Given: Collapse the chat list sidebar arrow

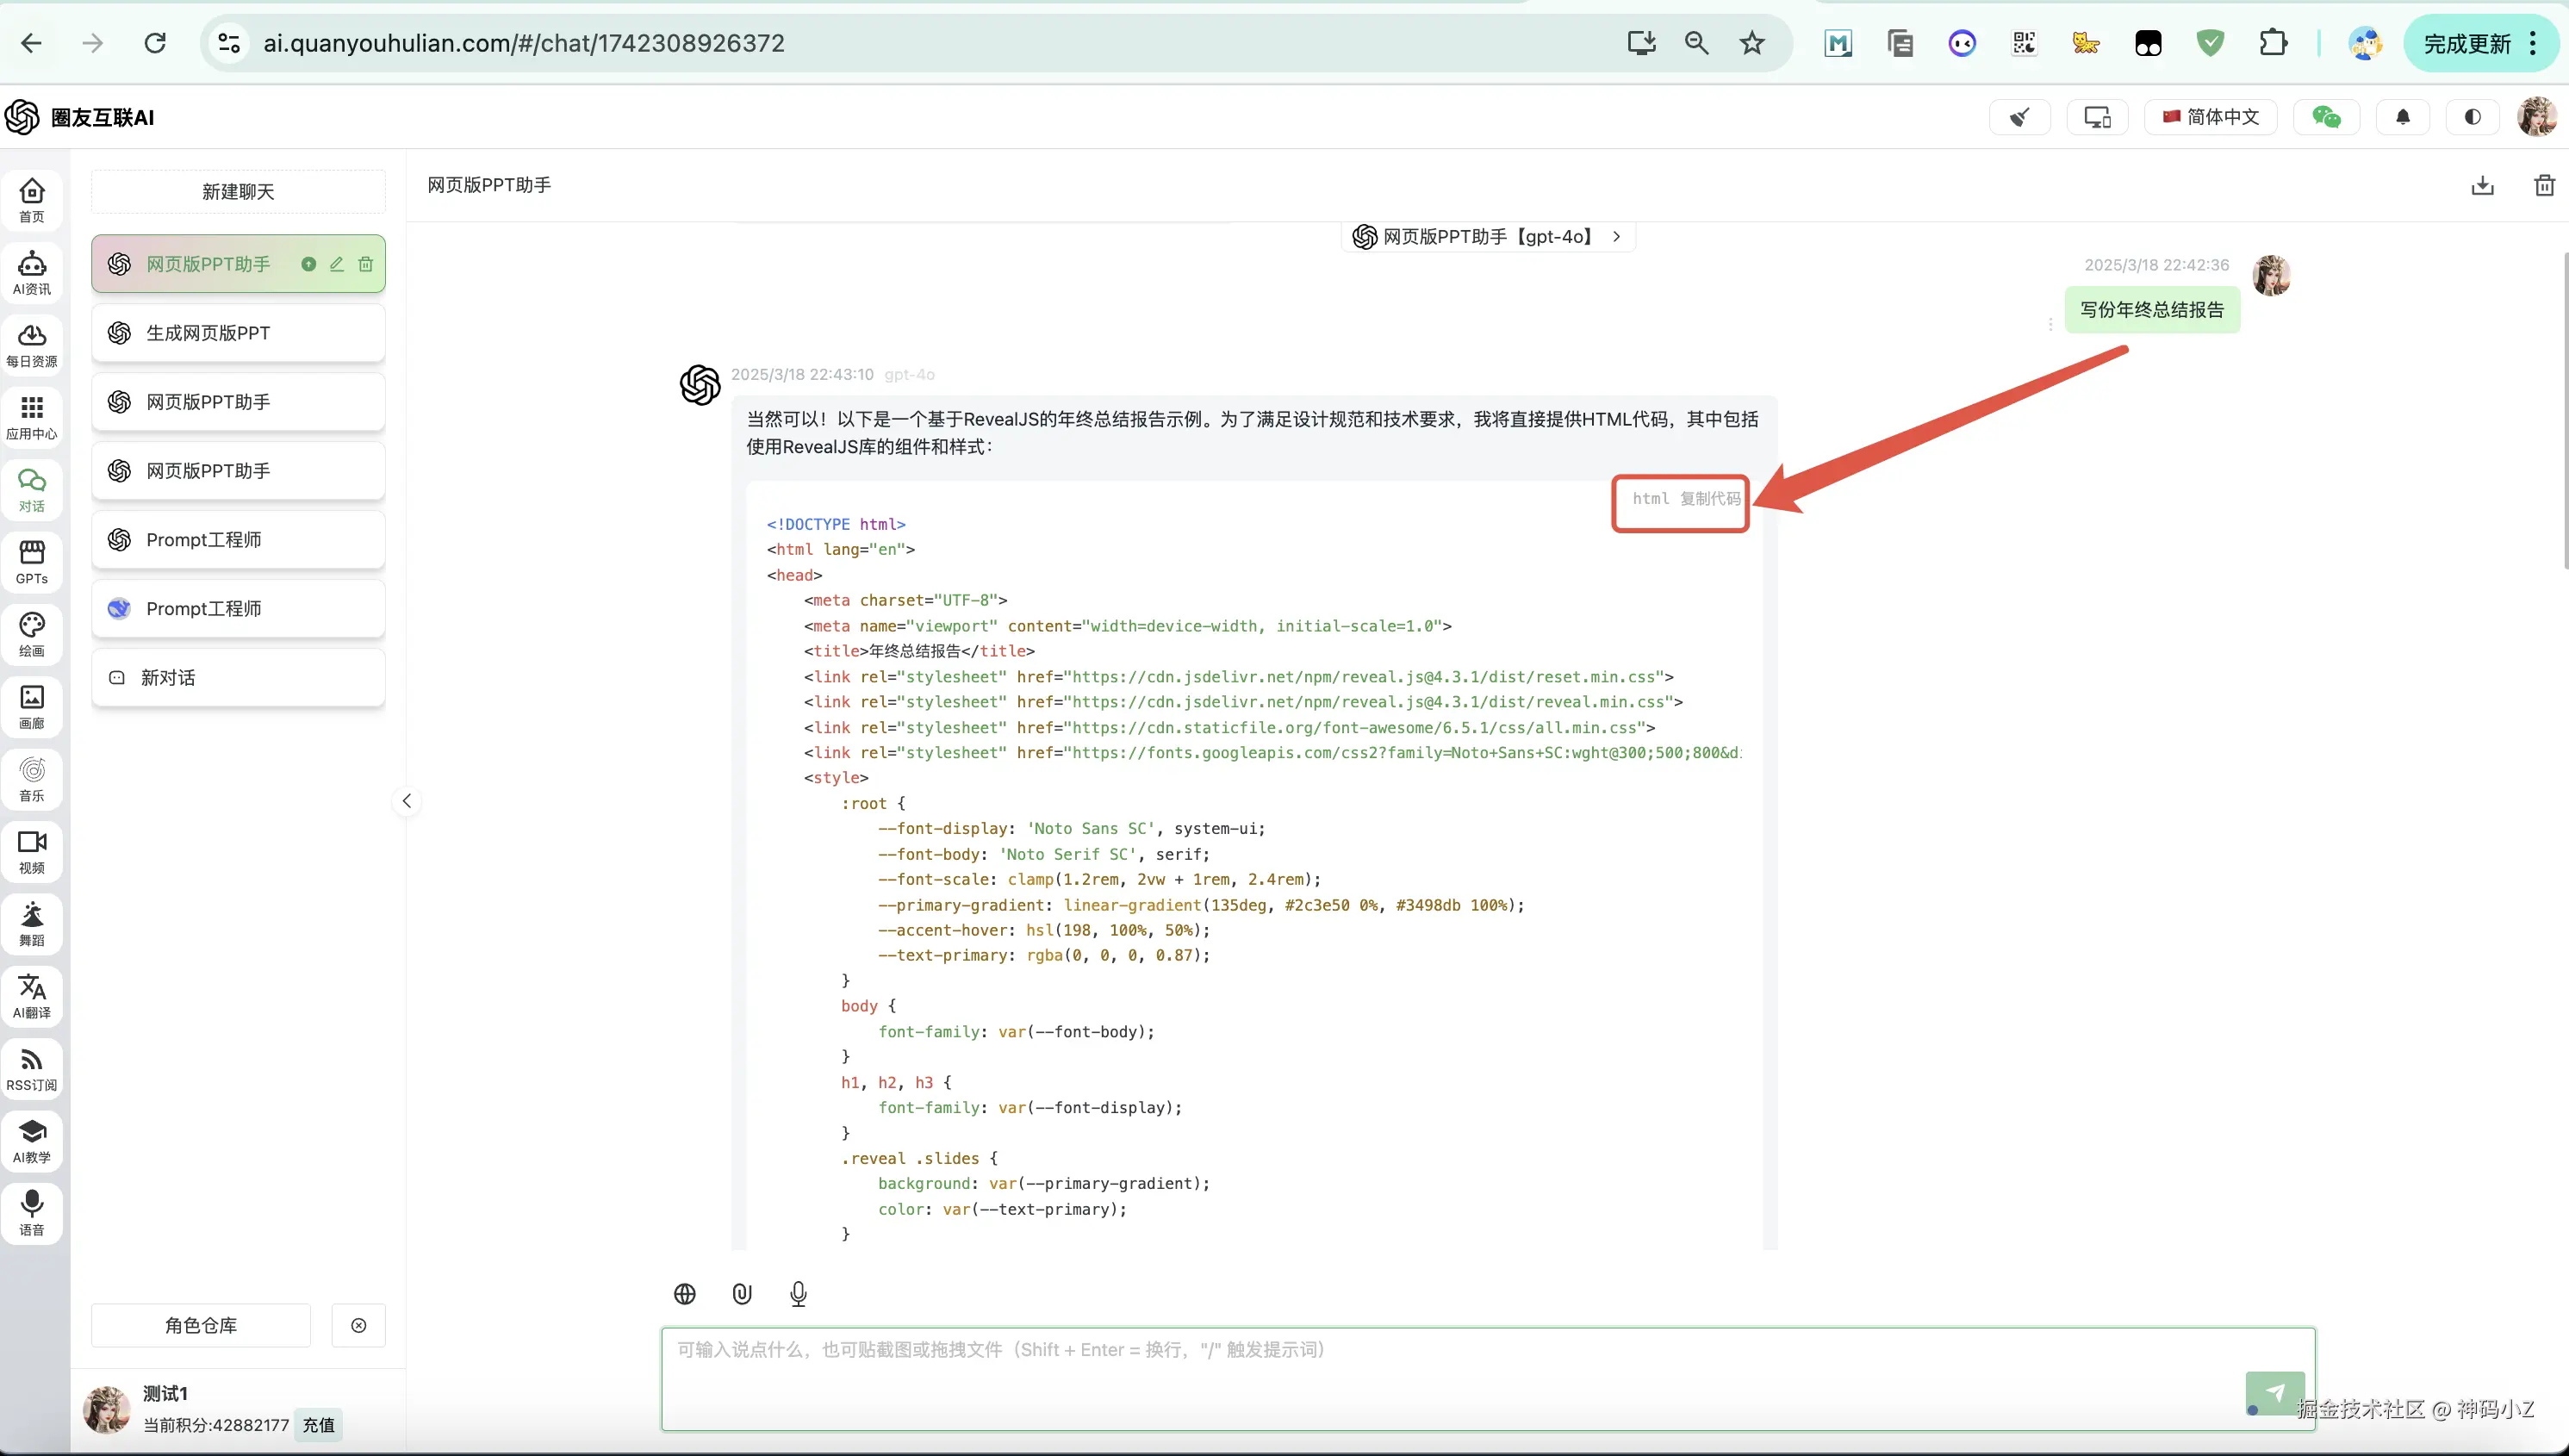Looking at the screenshot, I should [x=406, y=801].
